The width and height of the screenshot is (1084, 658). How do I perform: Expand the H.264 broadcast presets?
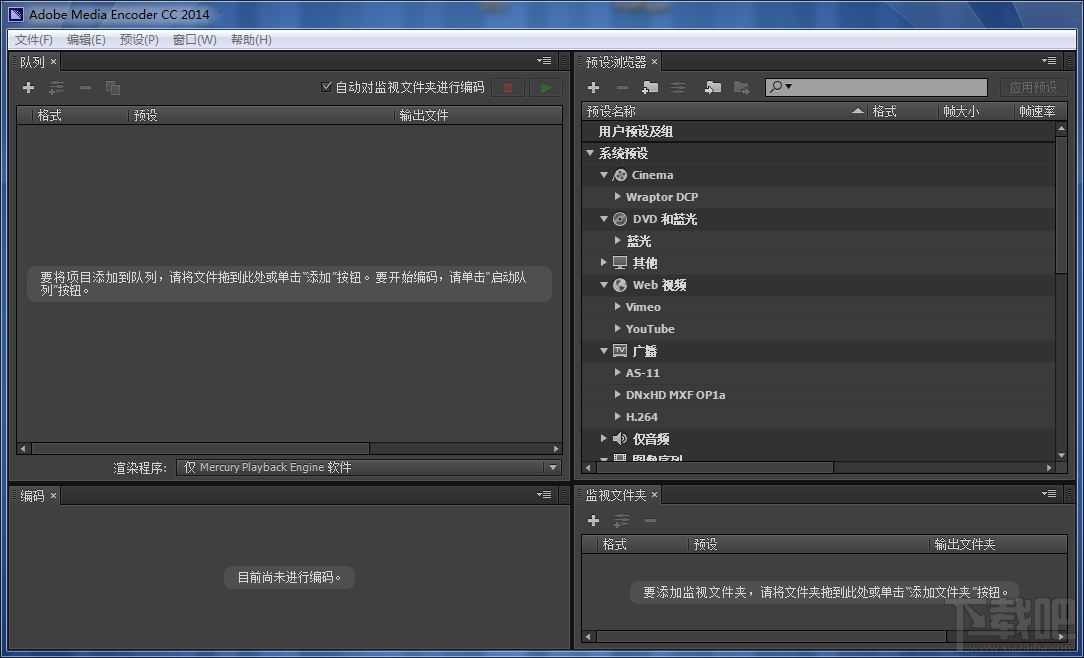(x=617, y=416)
